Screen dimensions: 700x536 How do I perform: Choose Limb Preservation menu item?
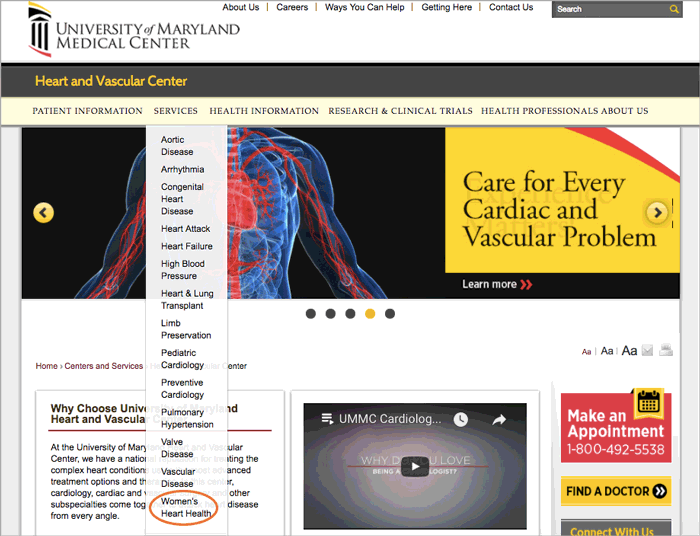point(186,329)
